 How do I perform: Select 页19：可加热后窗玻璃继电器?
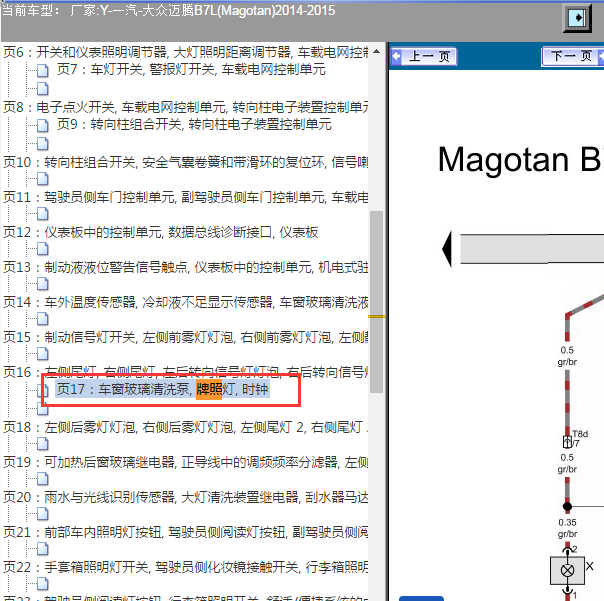pos(186,462)
